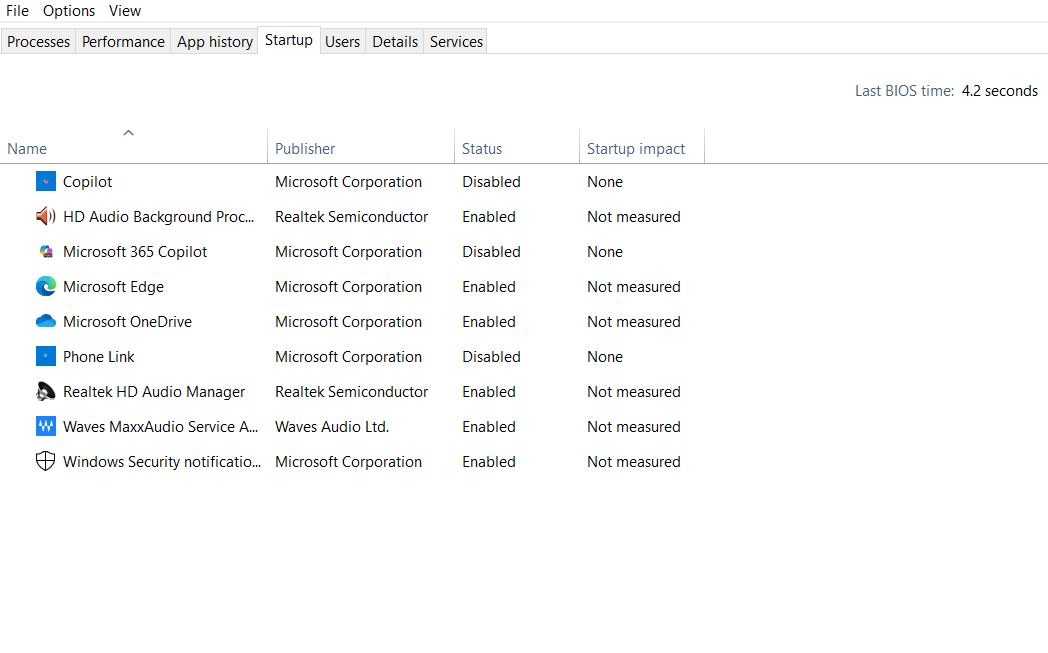Click the Copilot app icon

point(45,181)
